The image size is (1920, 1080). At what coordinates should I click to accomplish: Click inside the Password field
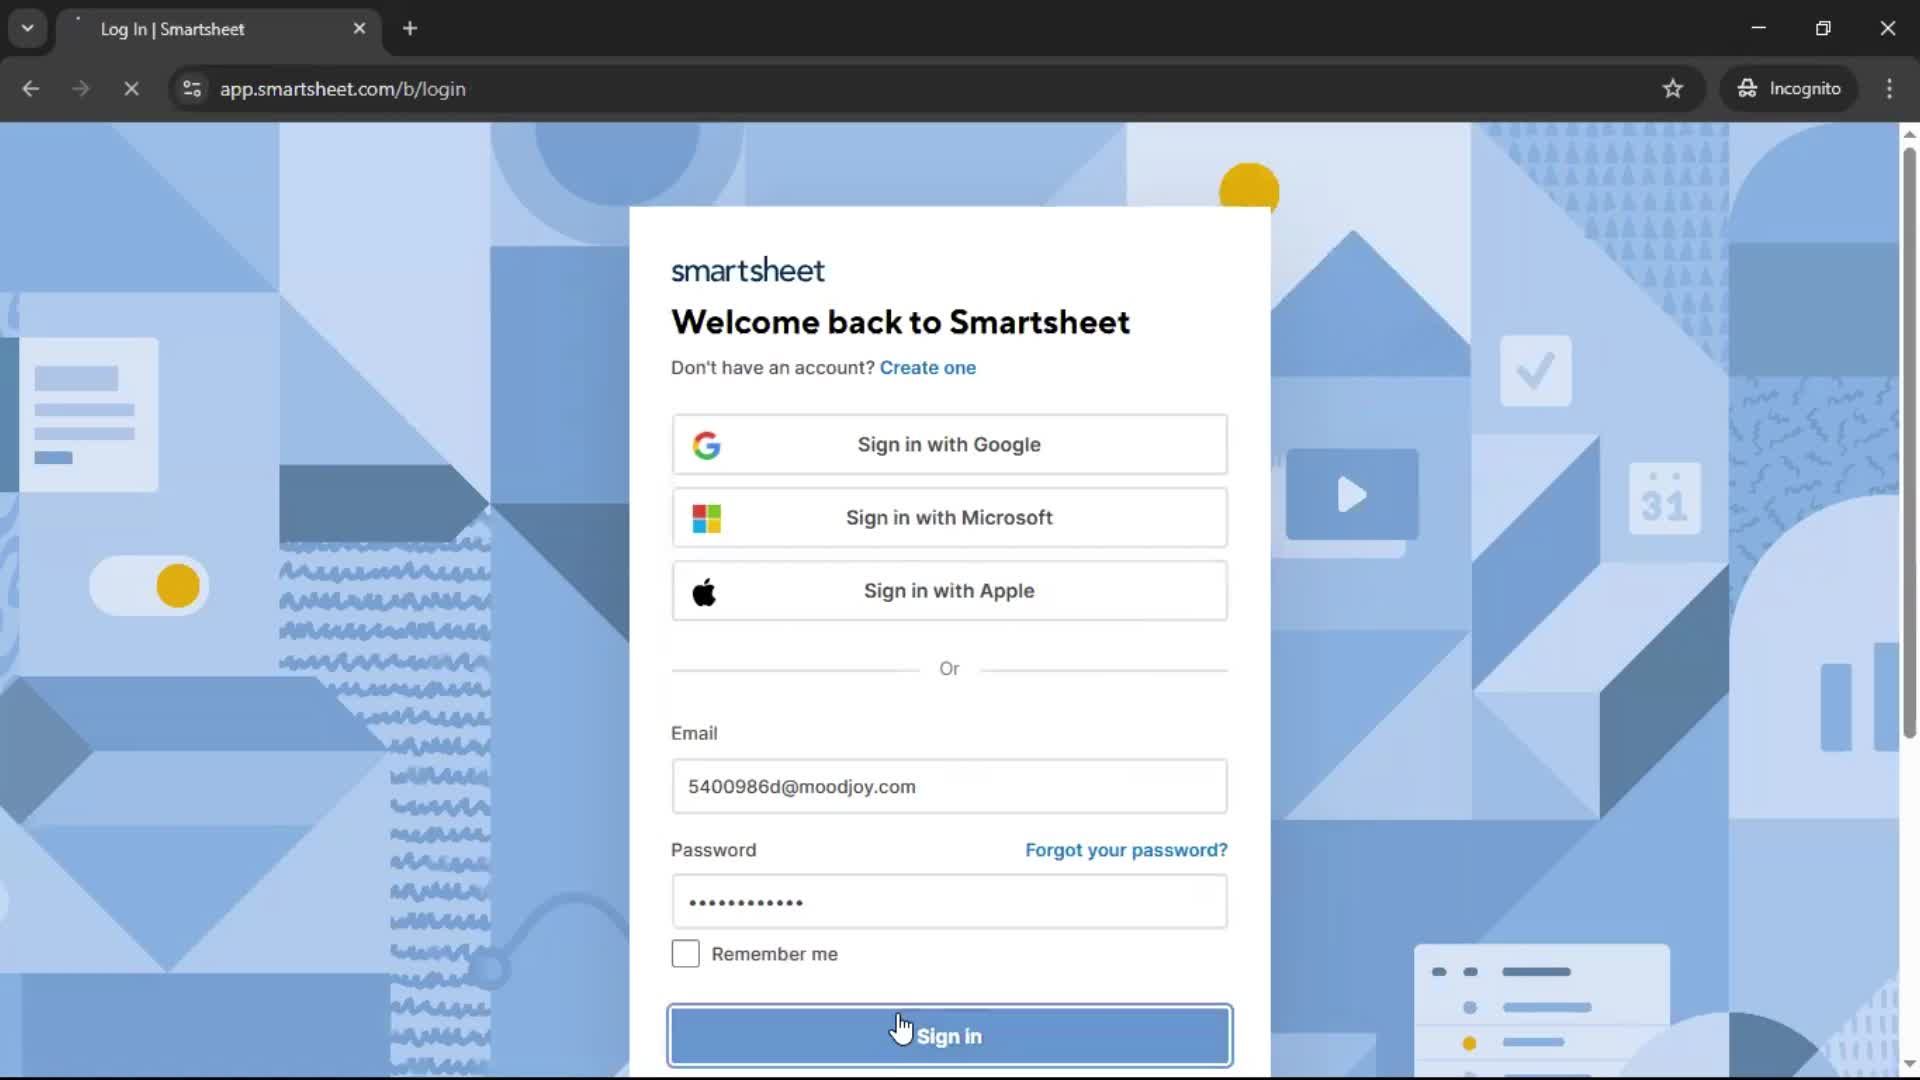[948, 901]
